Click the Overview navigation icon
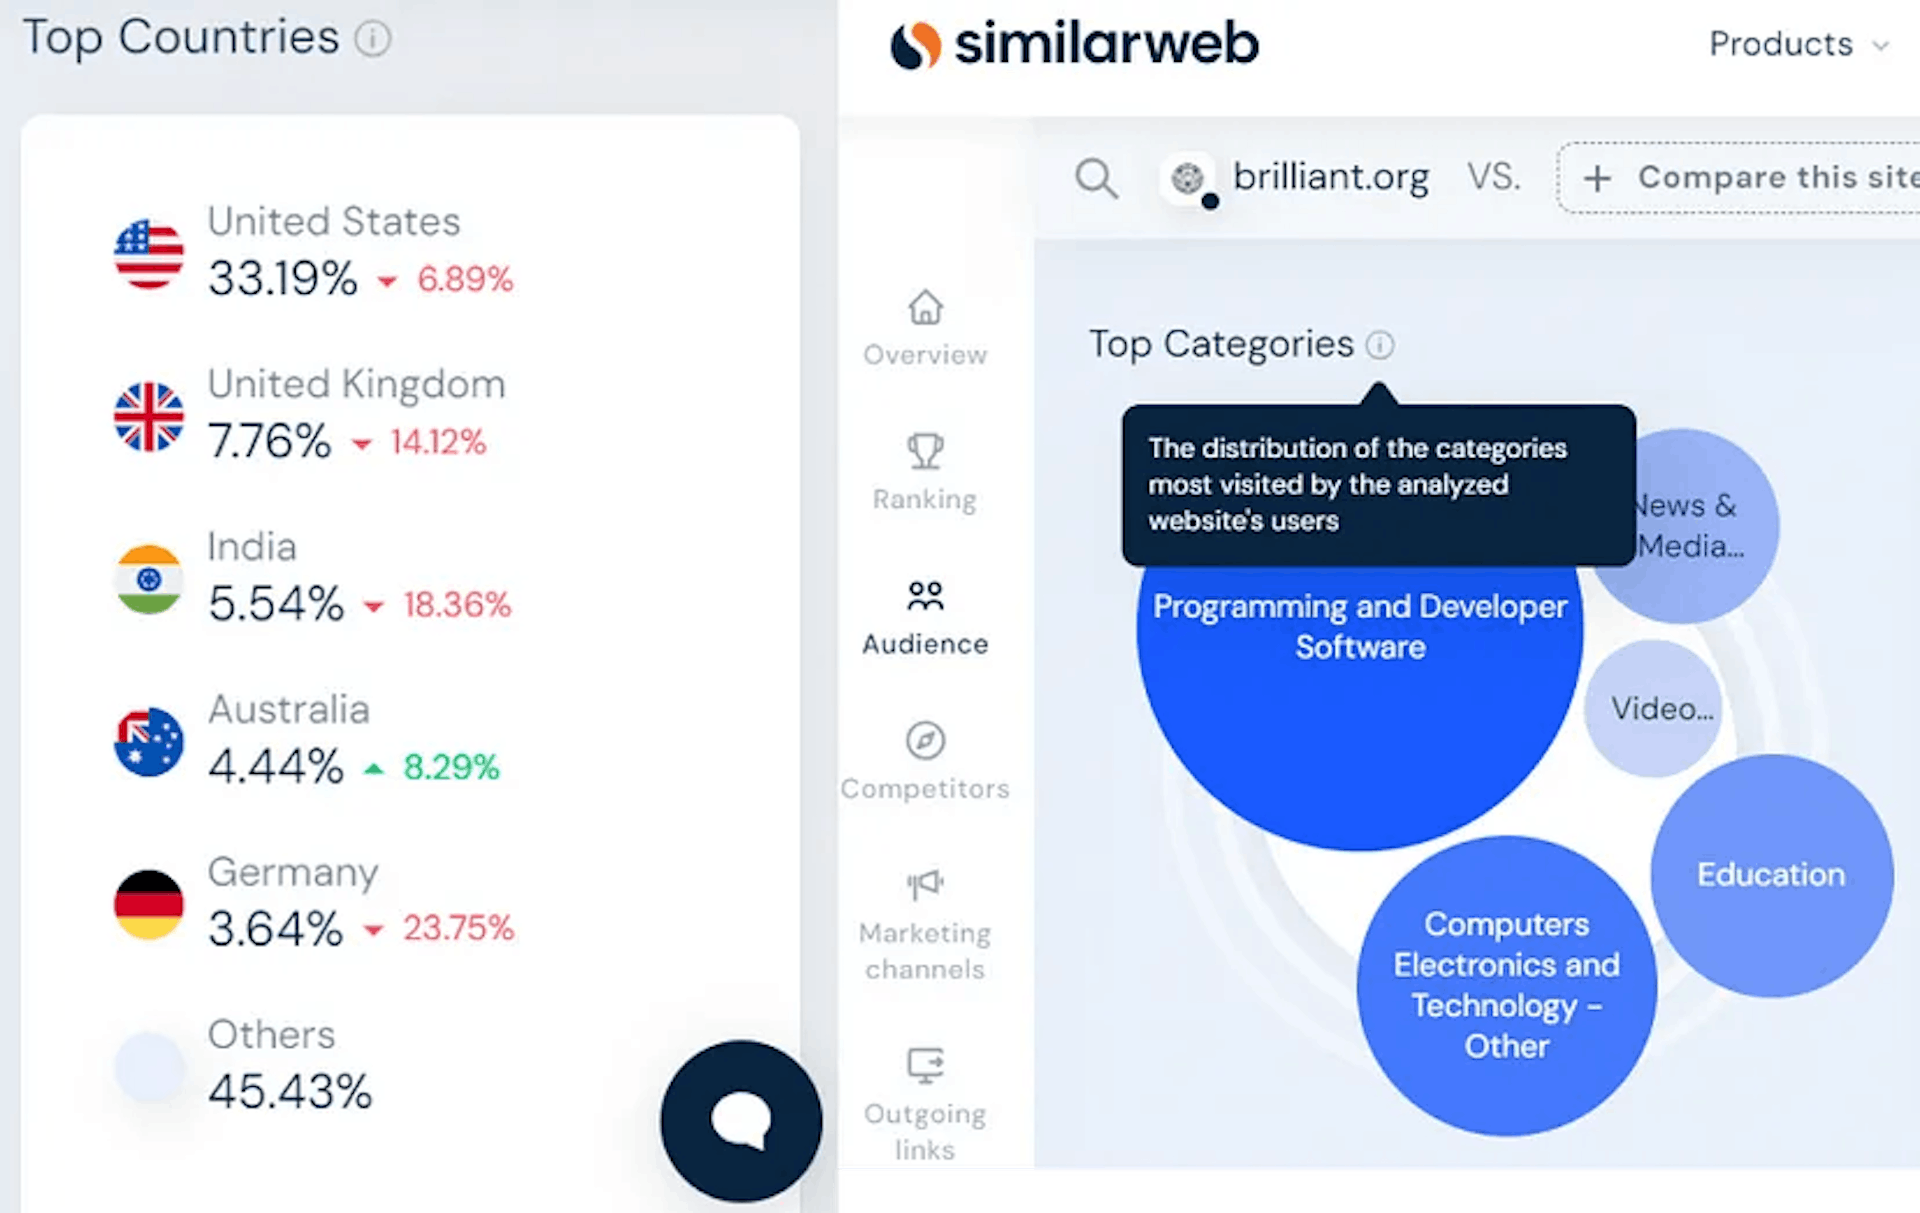1920x1213 pixels. pyautogui.click(x=926, y=307)
